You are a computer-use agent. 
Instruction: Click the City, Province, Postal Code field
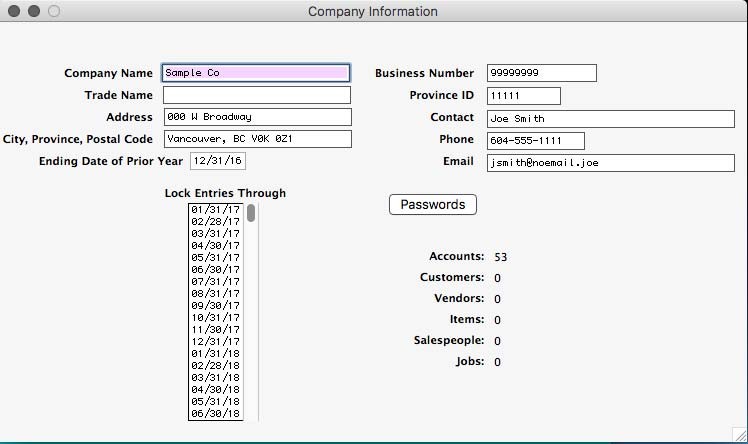coord(256,139)
